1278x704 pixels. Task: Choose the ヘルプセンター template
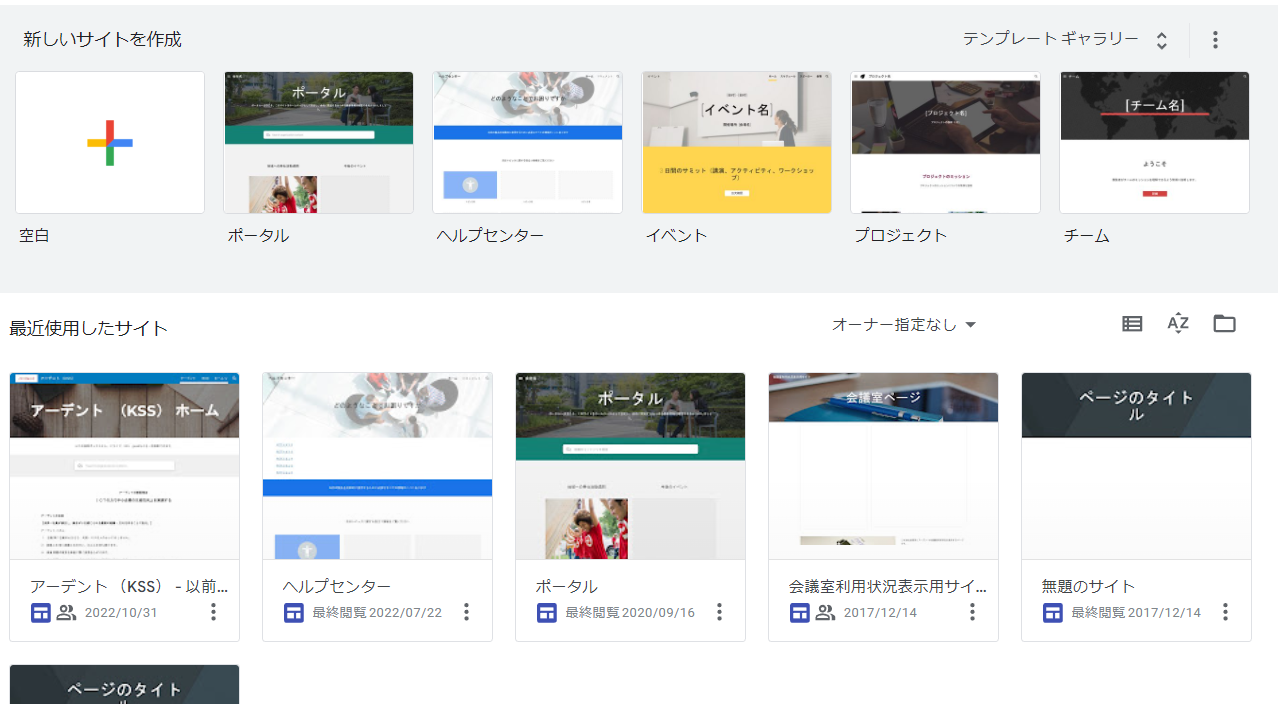click(x=527, y=142)
